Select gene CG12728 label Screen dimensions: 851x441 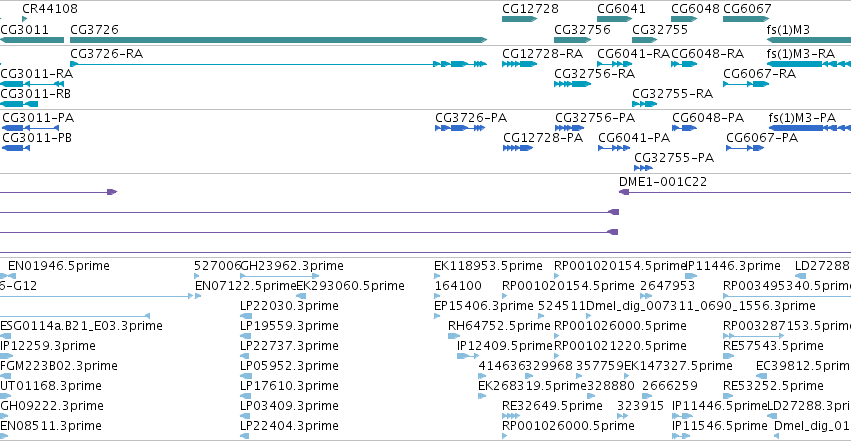530,9
